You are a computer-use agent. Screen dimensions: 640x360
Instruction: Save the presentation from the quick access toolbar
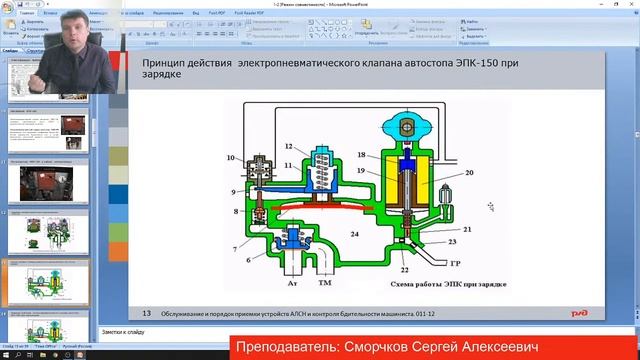tap(20, 4)
